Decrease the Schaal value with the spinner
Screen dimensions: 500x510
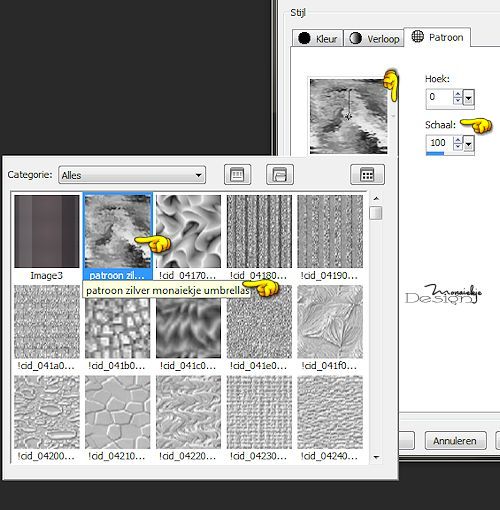coord(458,147)
